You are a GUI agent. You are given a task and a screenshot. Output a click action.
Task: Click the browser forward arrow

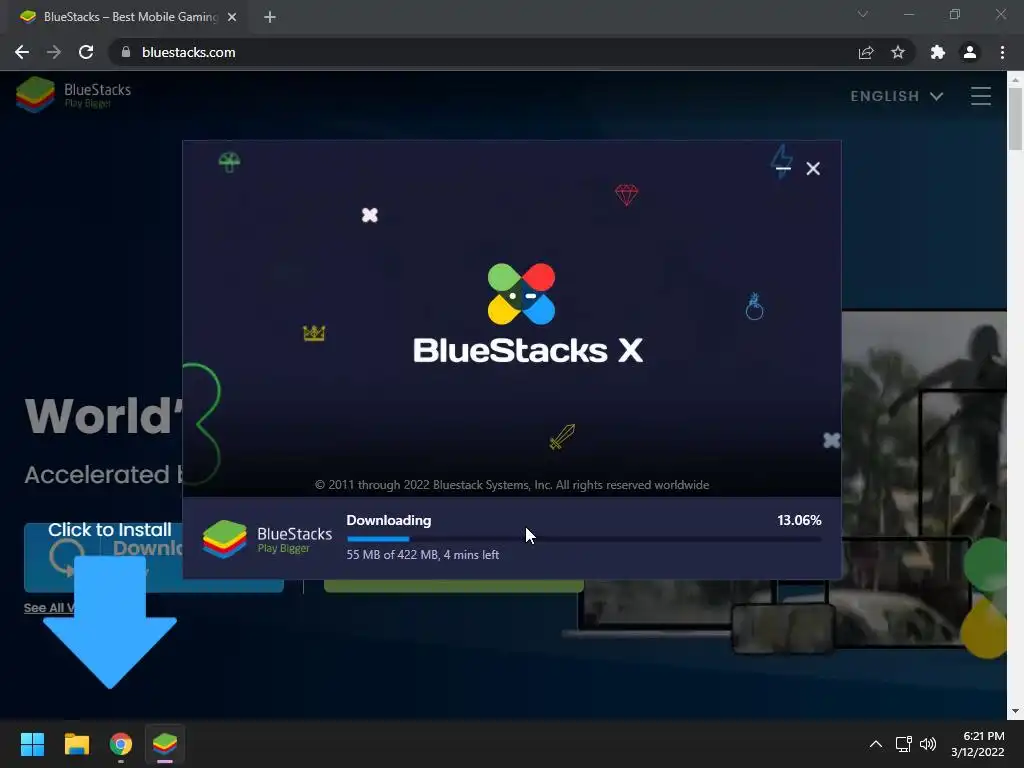click(54, 52)
